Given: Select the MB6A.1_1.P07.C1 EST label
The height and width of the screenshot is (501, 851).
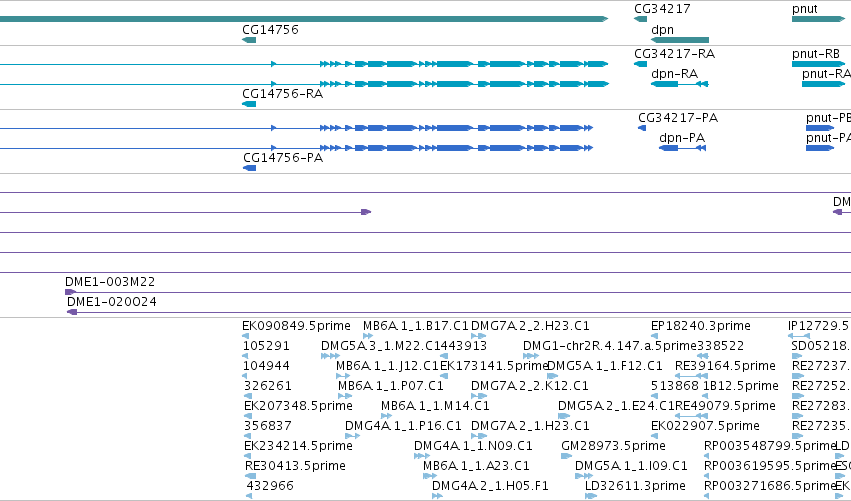Looking at the screenshot, I should pos(391,386).
